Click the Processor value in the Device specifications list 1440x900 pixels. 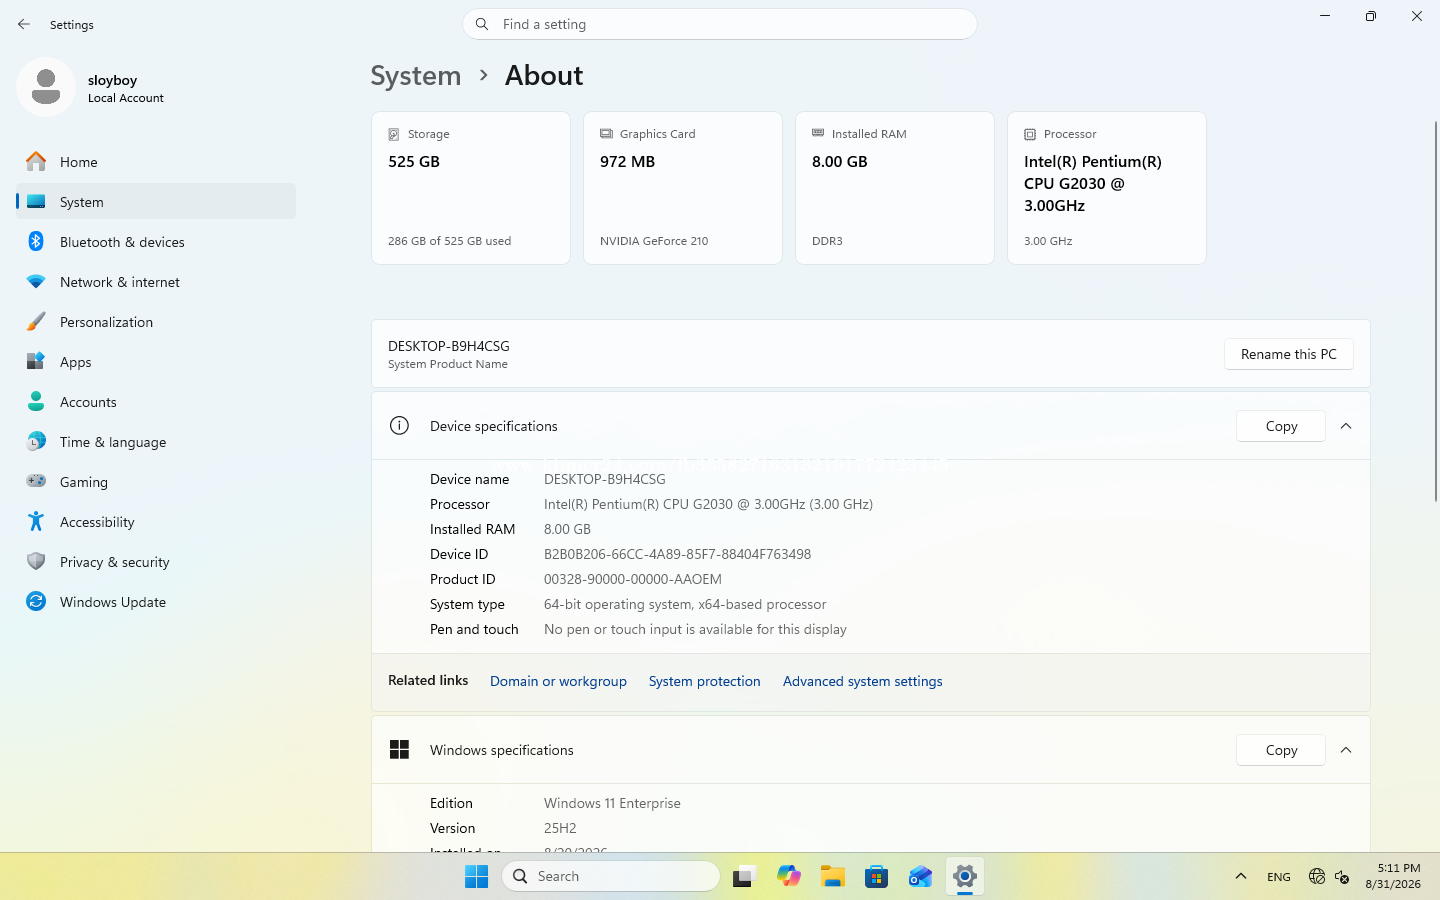[x=708, y=504]
